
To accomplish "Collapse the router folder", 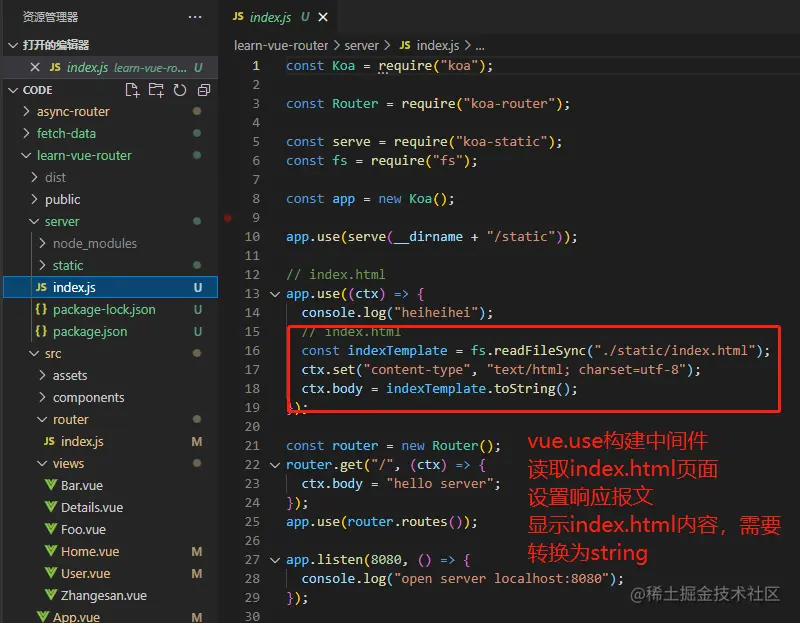I will click(x=42, y=419).
